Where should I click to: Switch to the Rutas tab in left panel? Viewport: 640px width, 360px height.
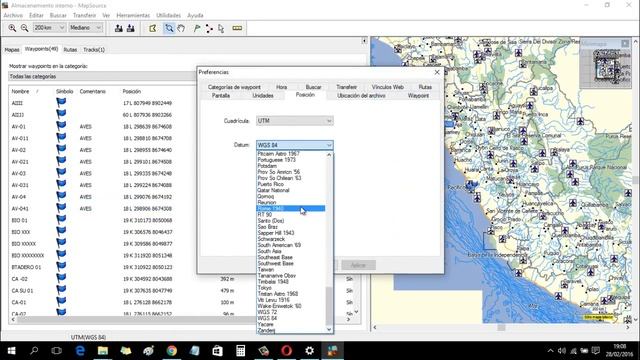coord(70,49)
